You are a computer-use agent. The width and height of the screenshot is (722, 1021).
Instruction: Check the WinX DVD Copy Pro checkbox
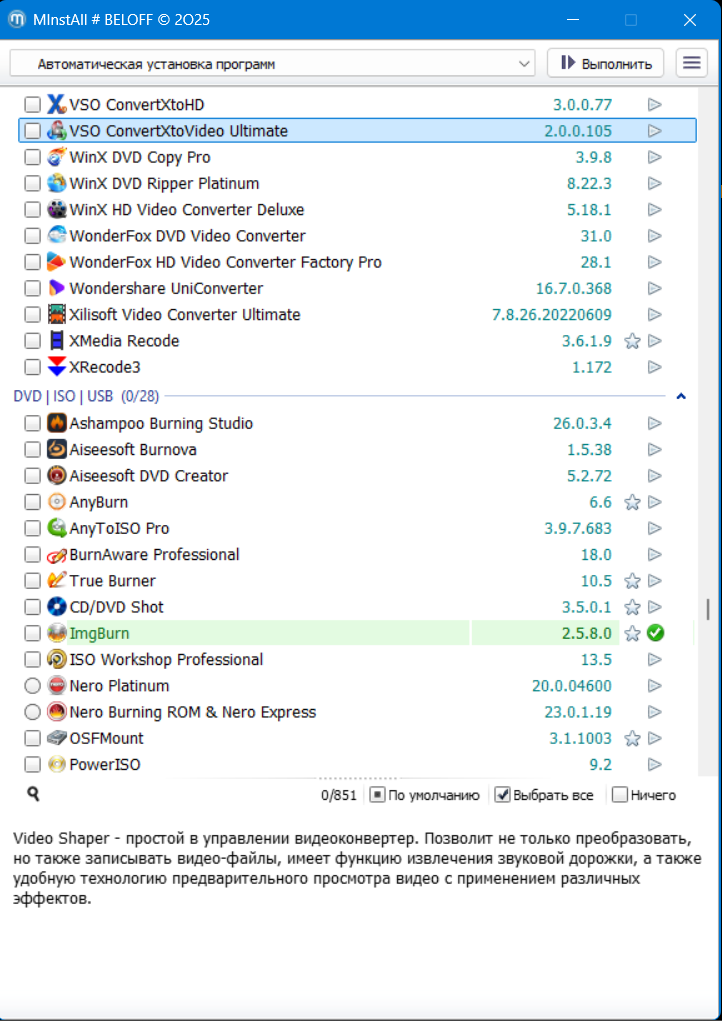click(33, 158)
